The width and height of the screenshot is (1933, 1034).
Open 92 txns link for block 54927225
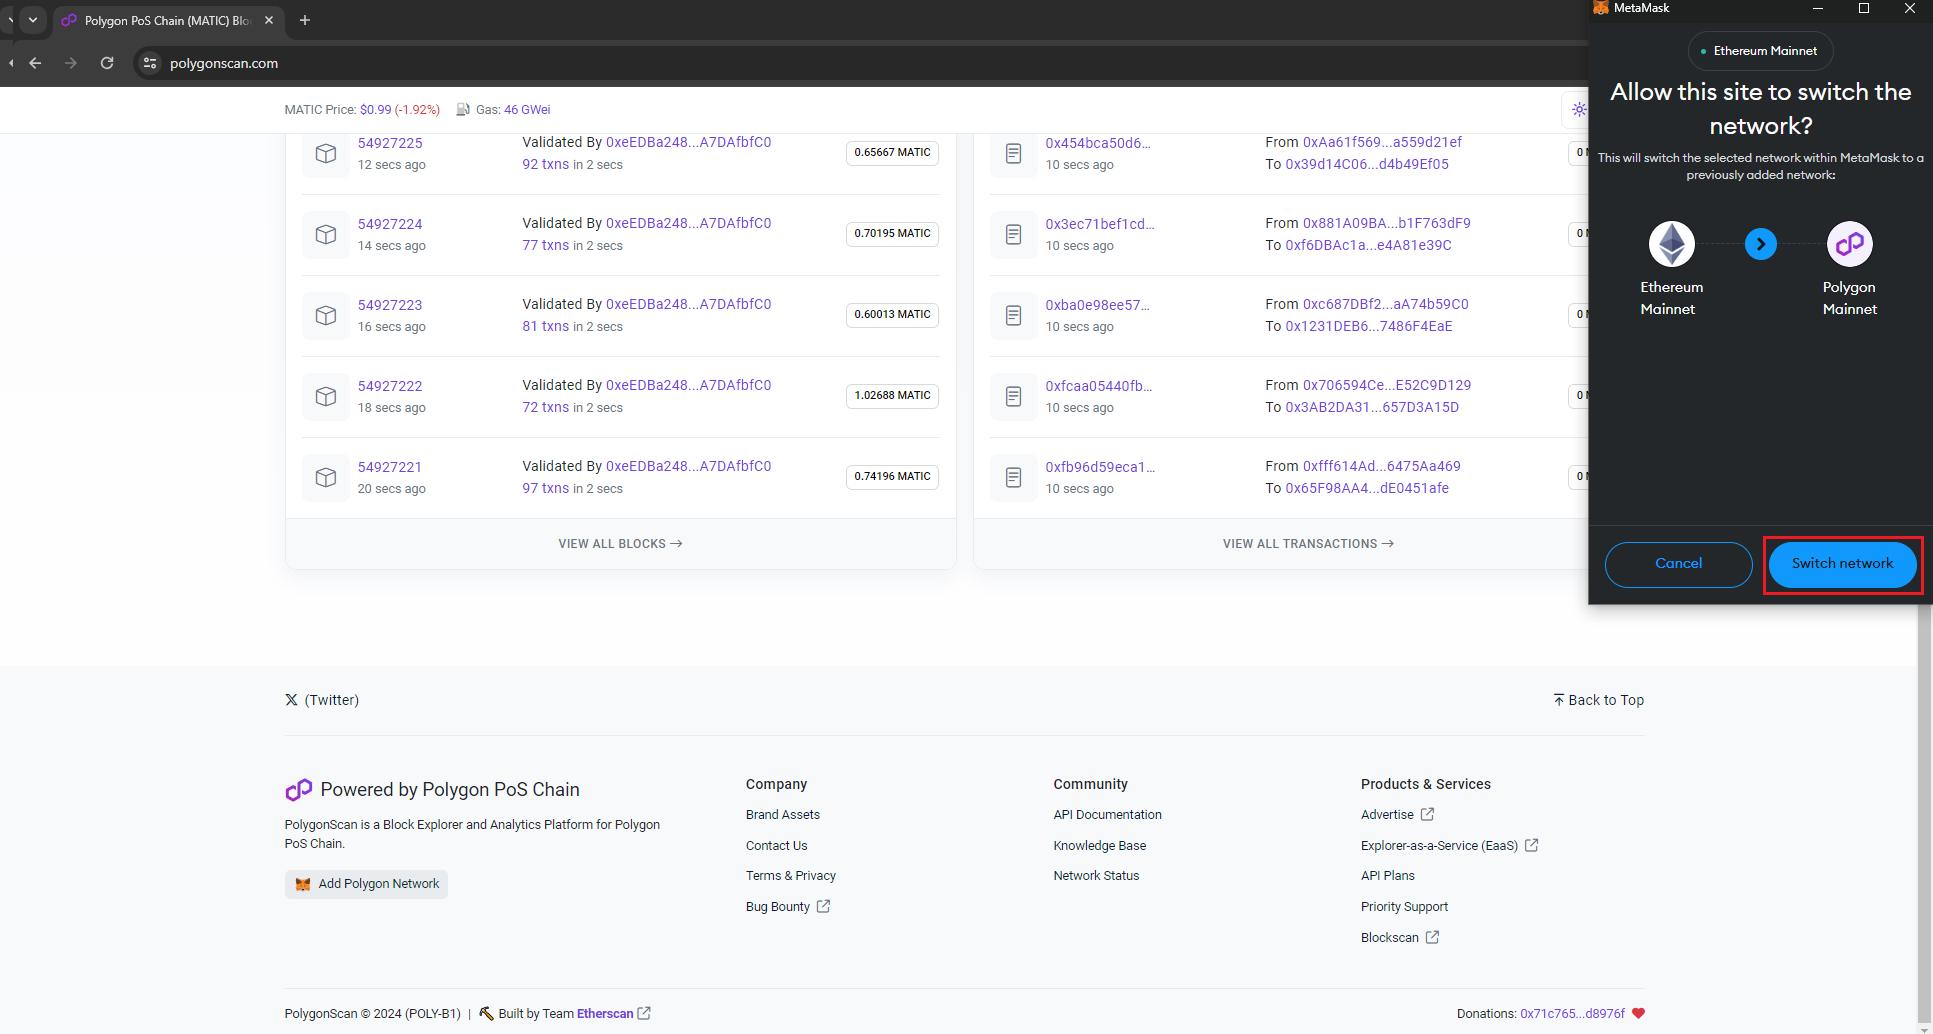point(545,164)
